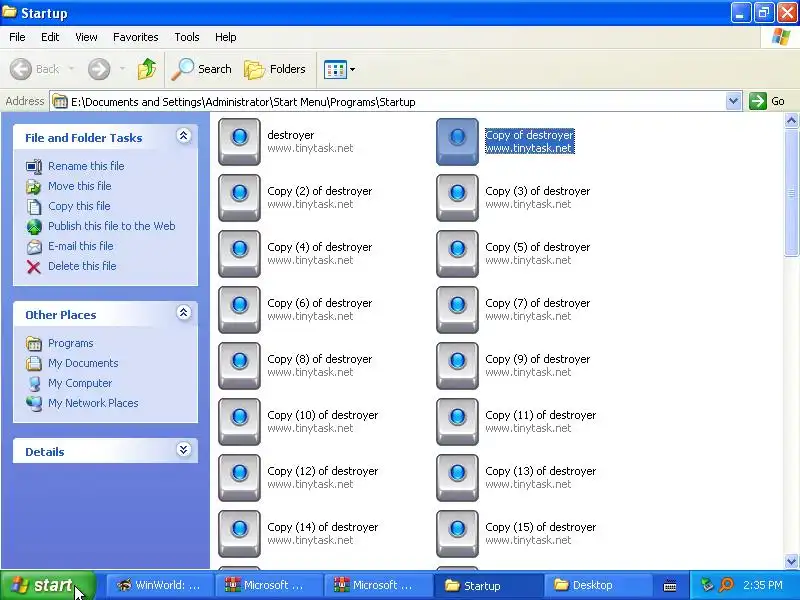The width and height of the screenshot is (800, 600).
Task: Select Copy (11) of destroyer icon
Action: (x=457, y=422)
